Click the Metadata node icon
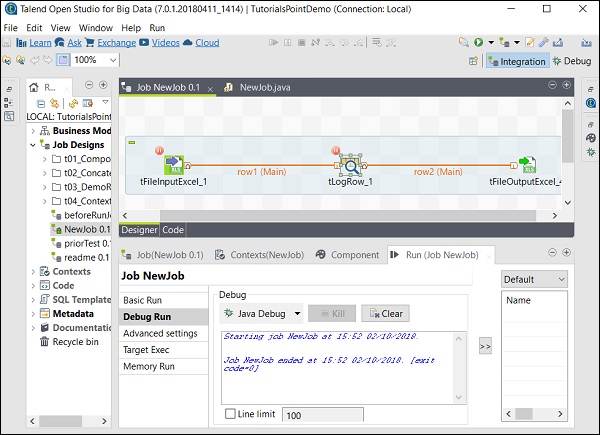The width and height of the screenshot is (600, 435). (x=45, y=313)
